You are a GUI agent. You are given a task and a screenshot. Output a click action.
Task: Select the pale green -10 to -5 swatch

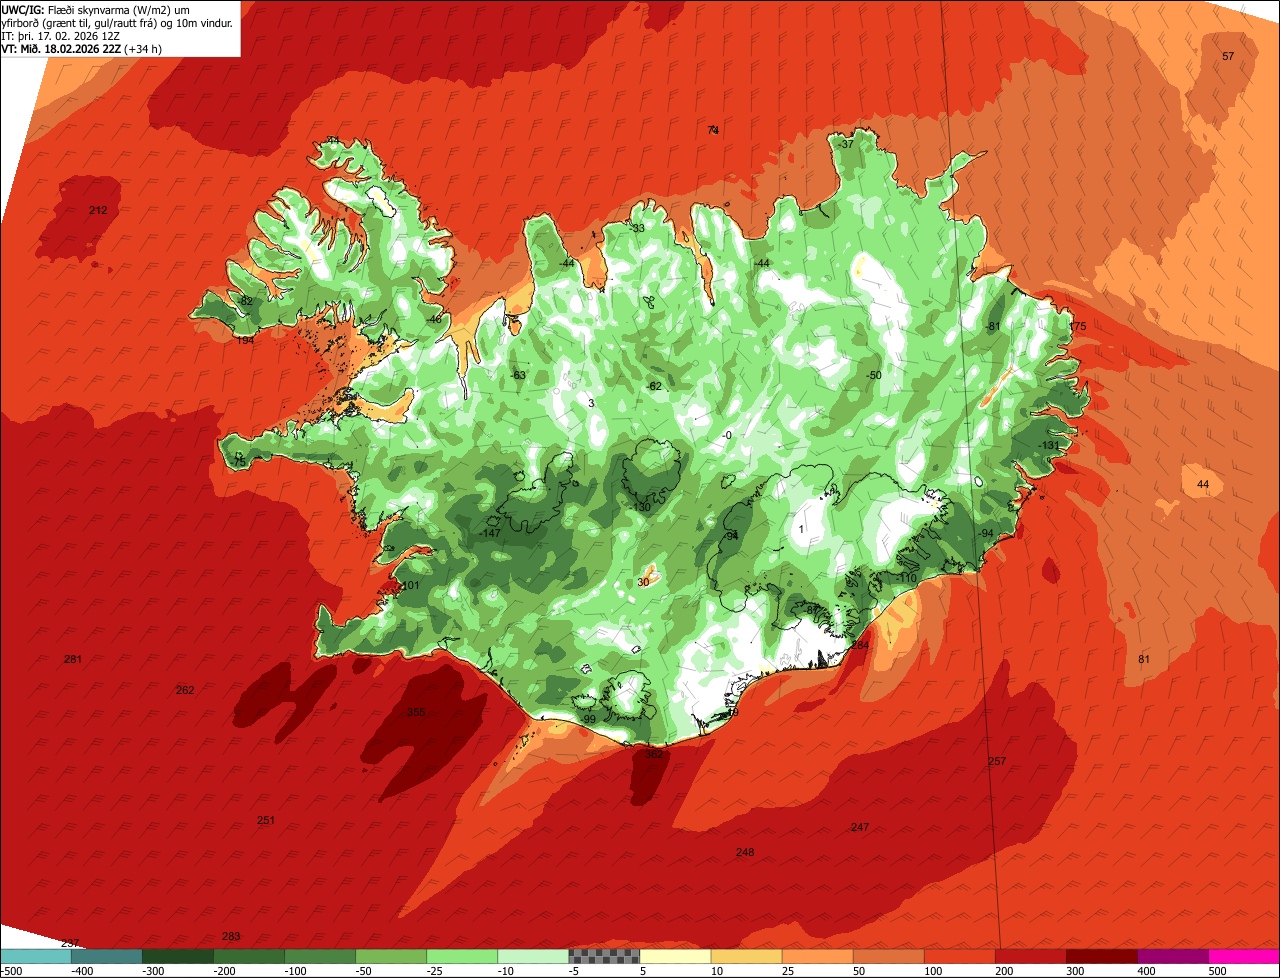(533, 956)
